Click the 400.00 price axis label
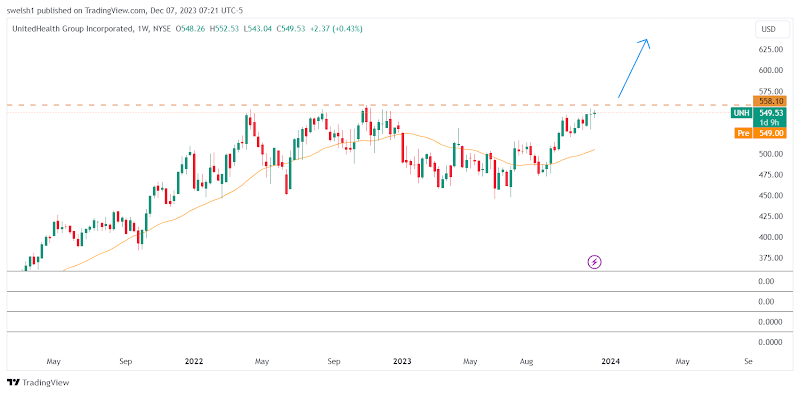This screenshot has height=394, width=800. pyautogui.click(x=771, y=237)
